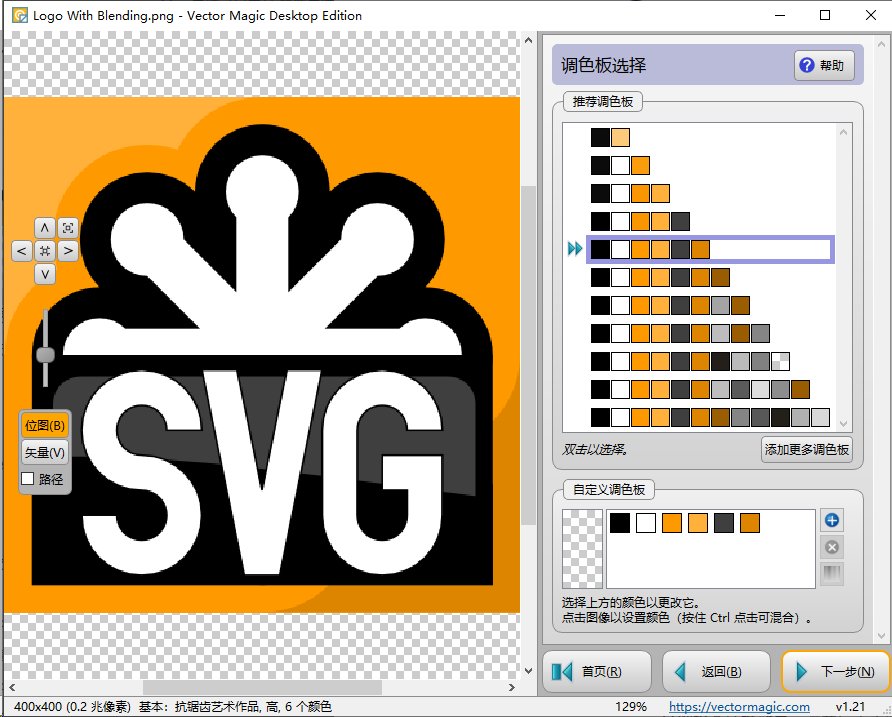Switch preview to 矢量(V) vector mode
The height and width of the screenshot is (717, 892).
(x=45, y=453)
